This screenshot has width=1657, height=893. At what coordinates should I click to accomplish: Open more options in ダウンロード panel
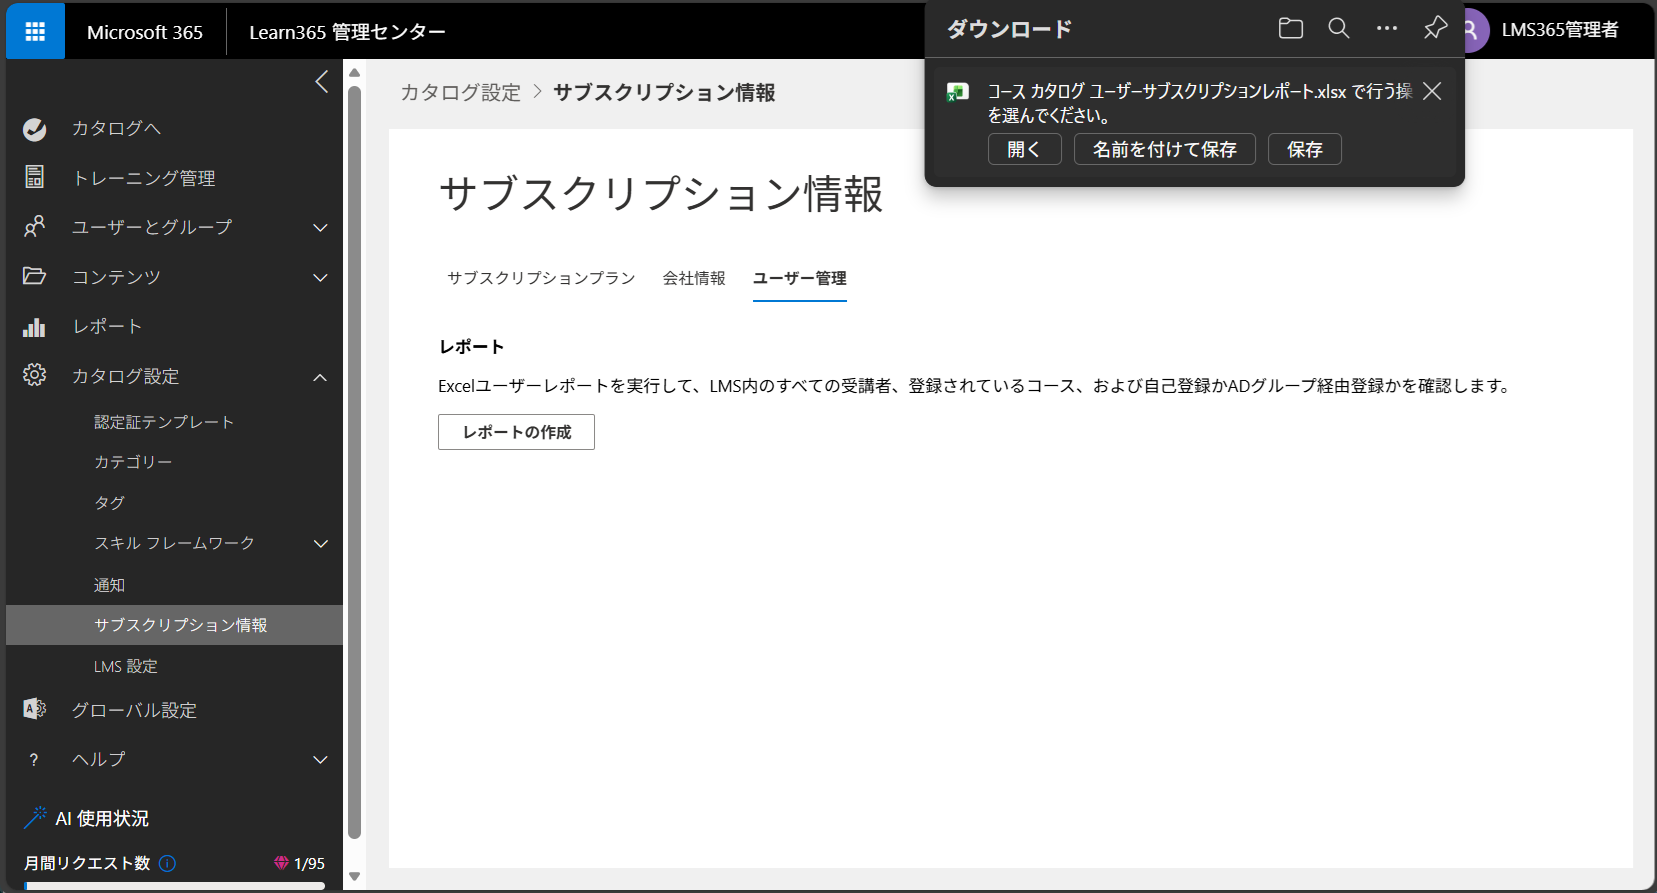(1387, 28)
